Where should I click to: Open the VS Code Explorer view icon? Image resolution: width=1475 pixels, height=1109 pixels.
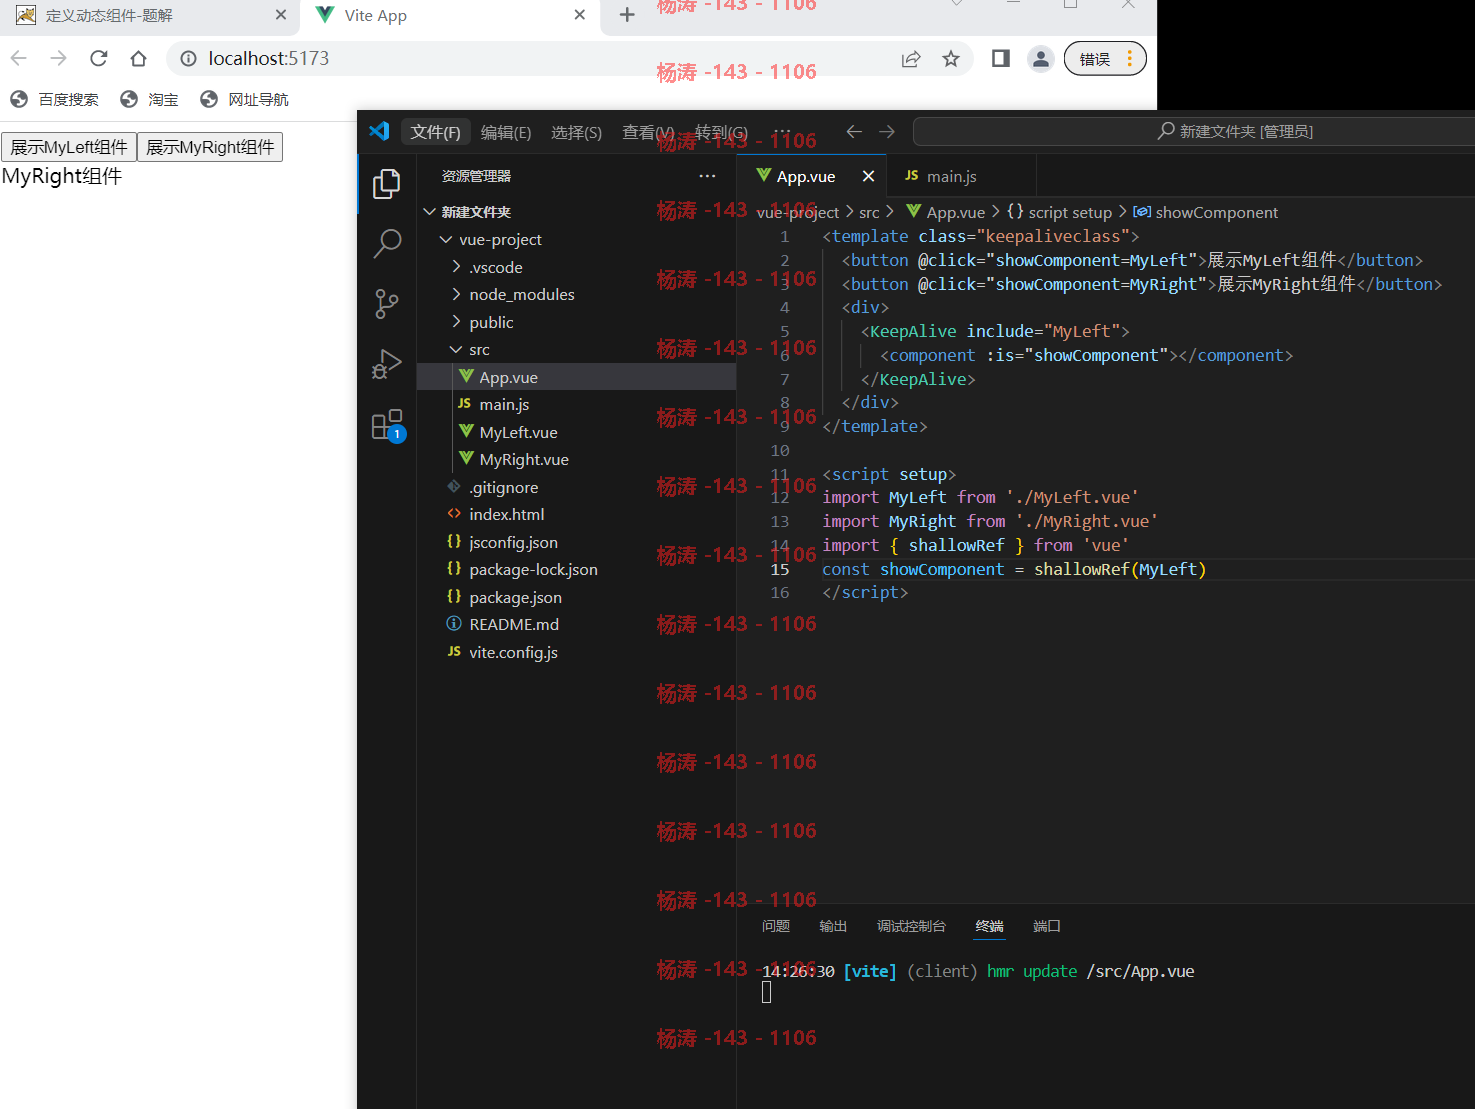387,184
